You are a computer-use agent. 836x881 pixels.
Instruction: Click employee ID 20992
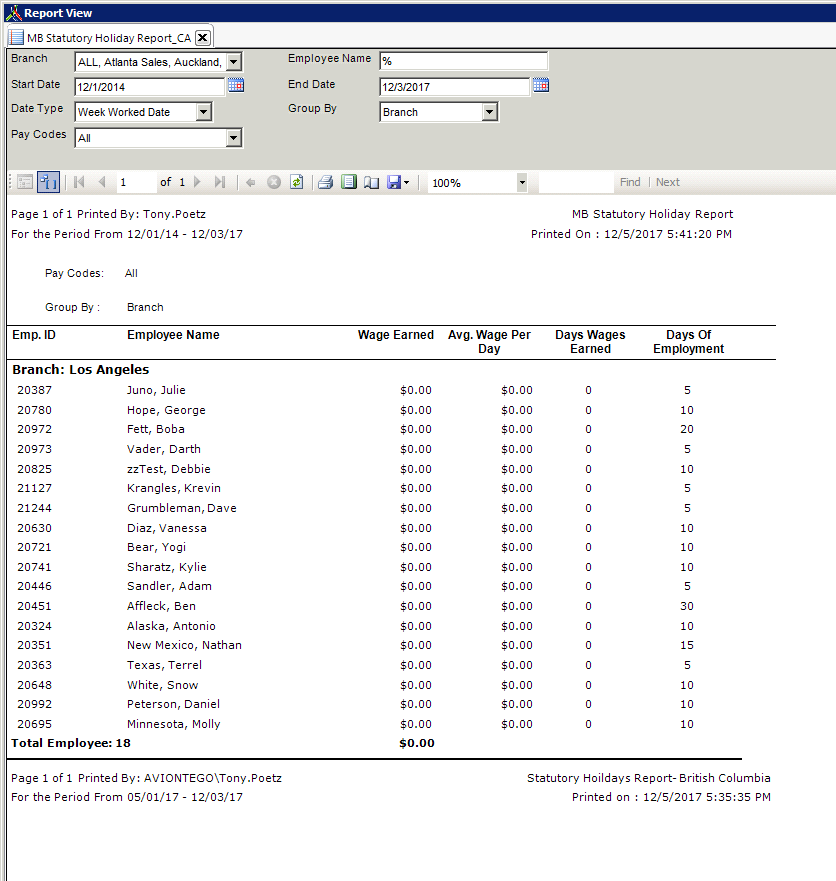(34, 704)
